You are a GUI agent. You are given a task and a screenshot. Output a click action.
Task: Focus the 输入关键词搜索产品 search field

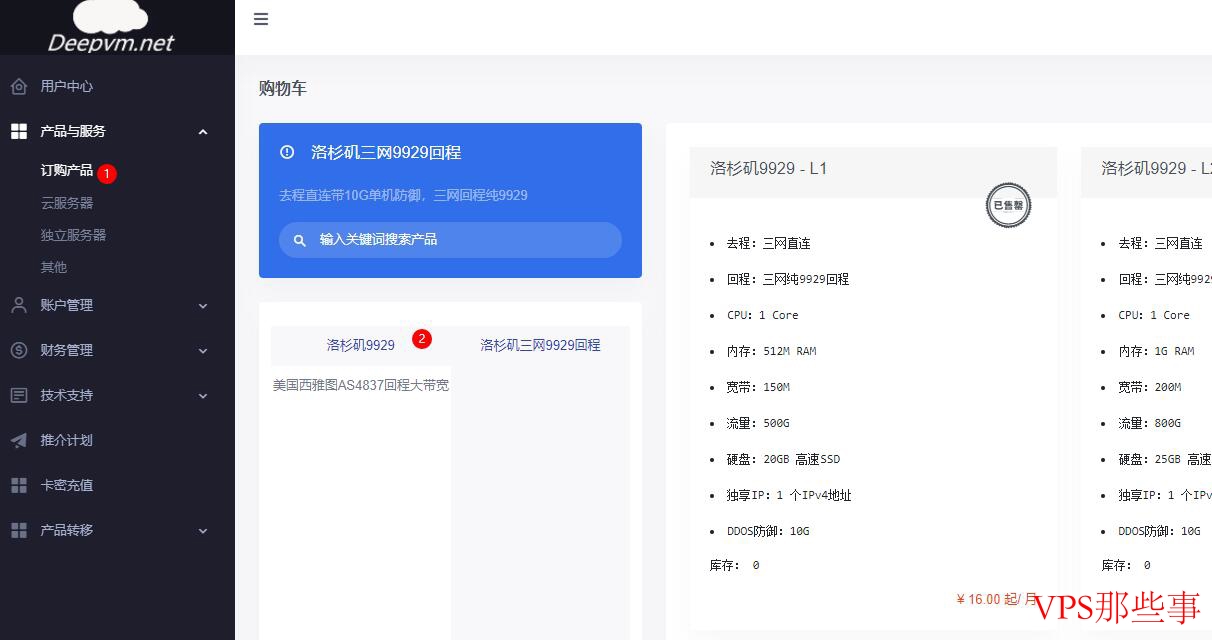coord(450,240)
